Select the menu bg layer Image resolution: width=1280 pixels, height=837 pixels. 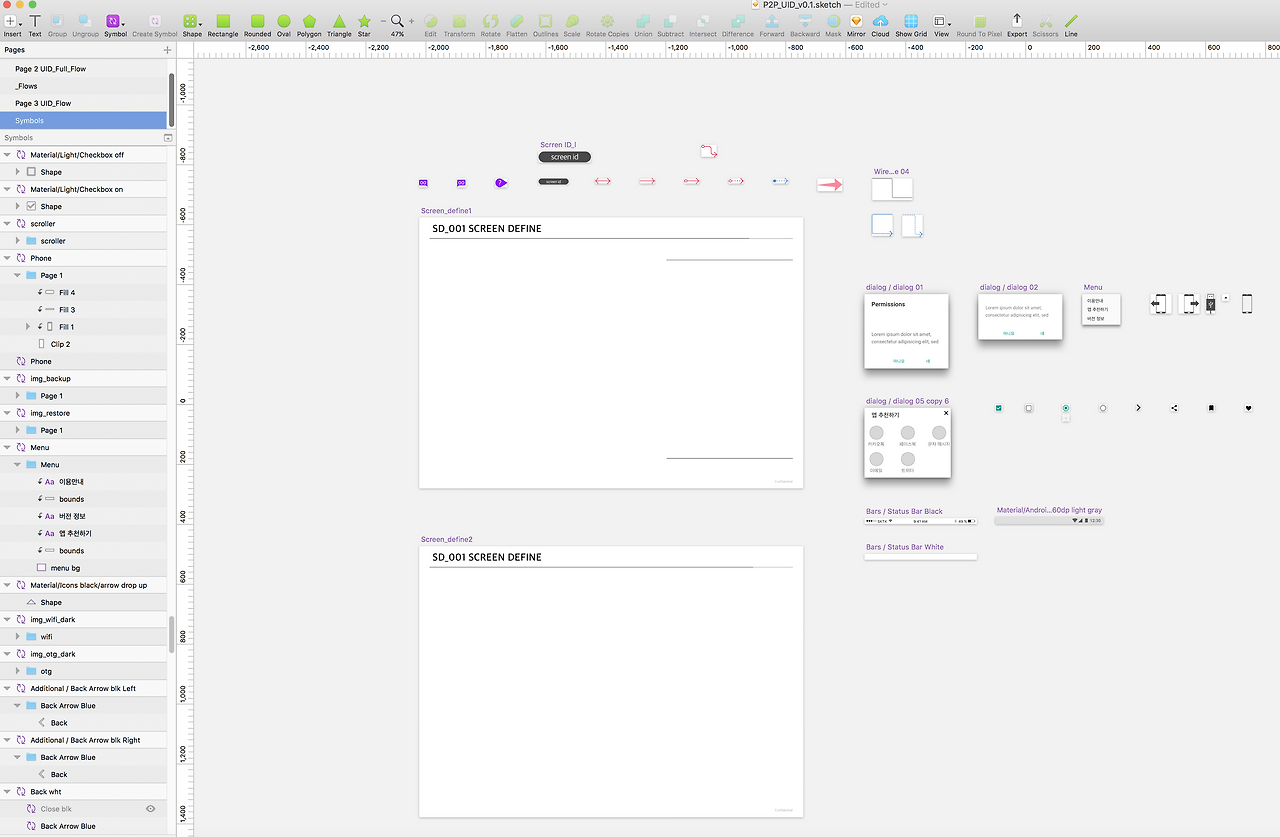pyautogui.click(x=83, y=568)
